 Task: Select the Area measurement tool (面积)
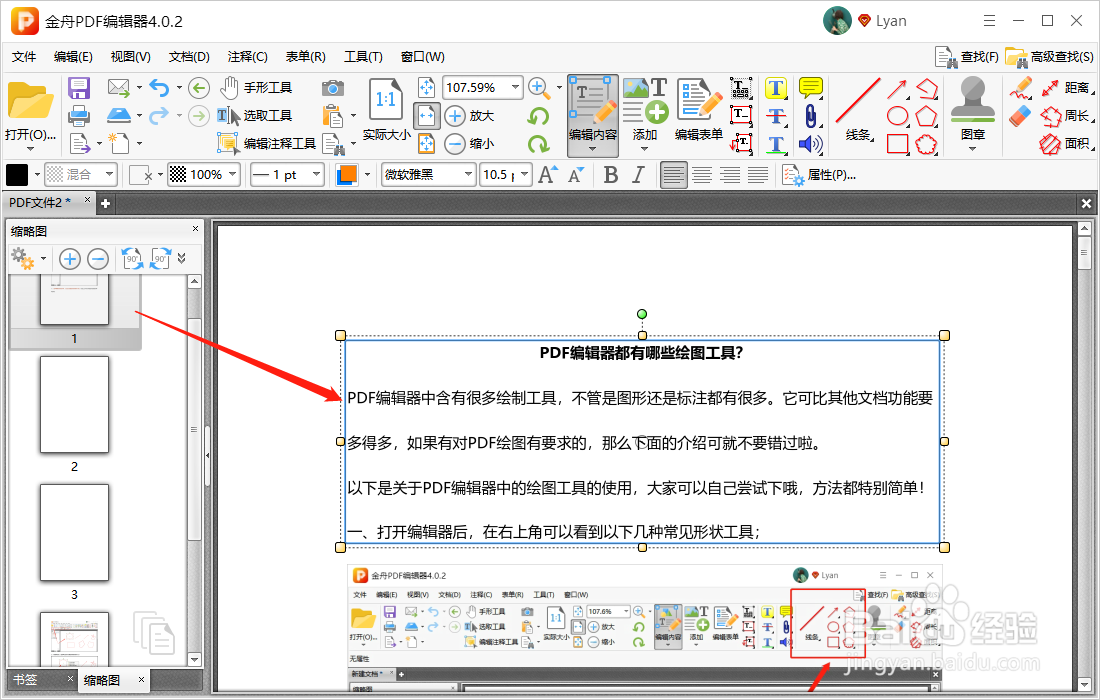pyautogui.click(x=1064, y=144)
